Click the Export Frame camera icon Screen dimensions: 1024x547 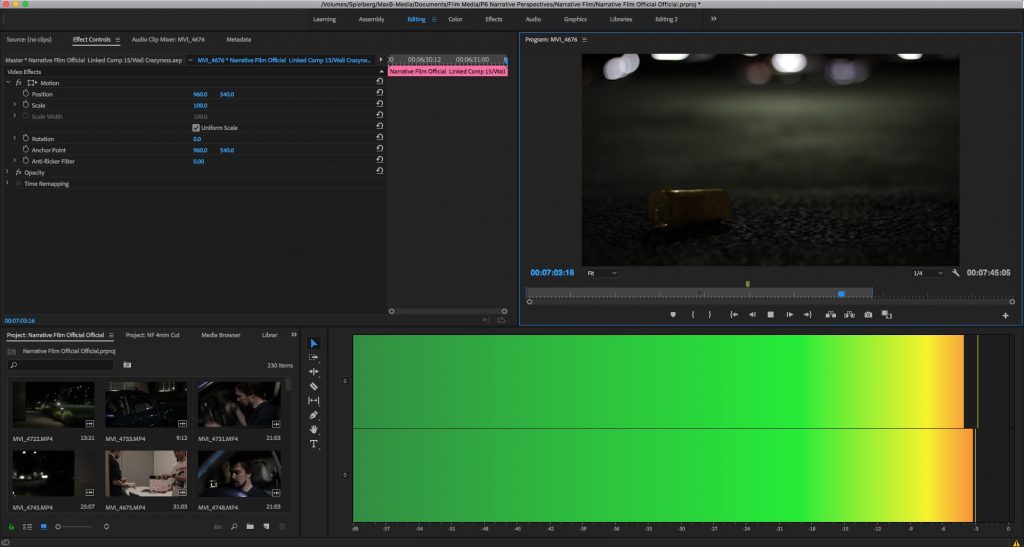click(868, 314)
